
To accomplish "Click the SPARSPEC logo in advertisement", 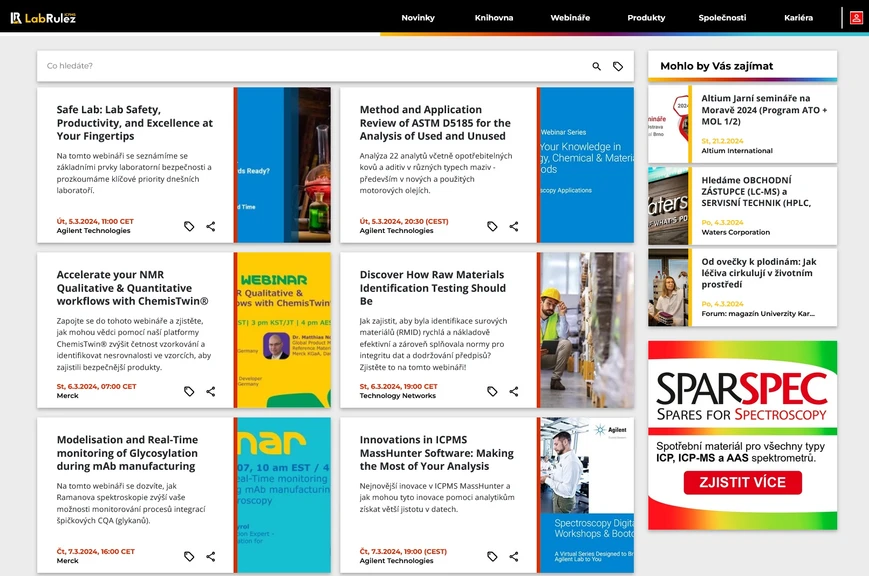I will click(x=742, y=396).
